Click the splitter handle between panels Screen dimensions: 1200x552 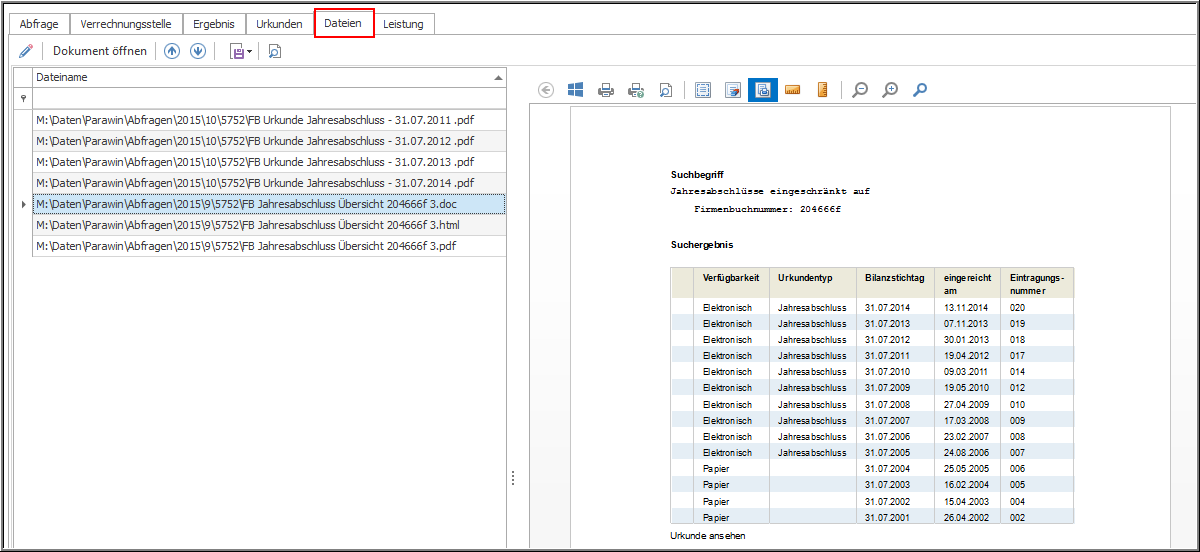512,479
